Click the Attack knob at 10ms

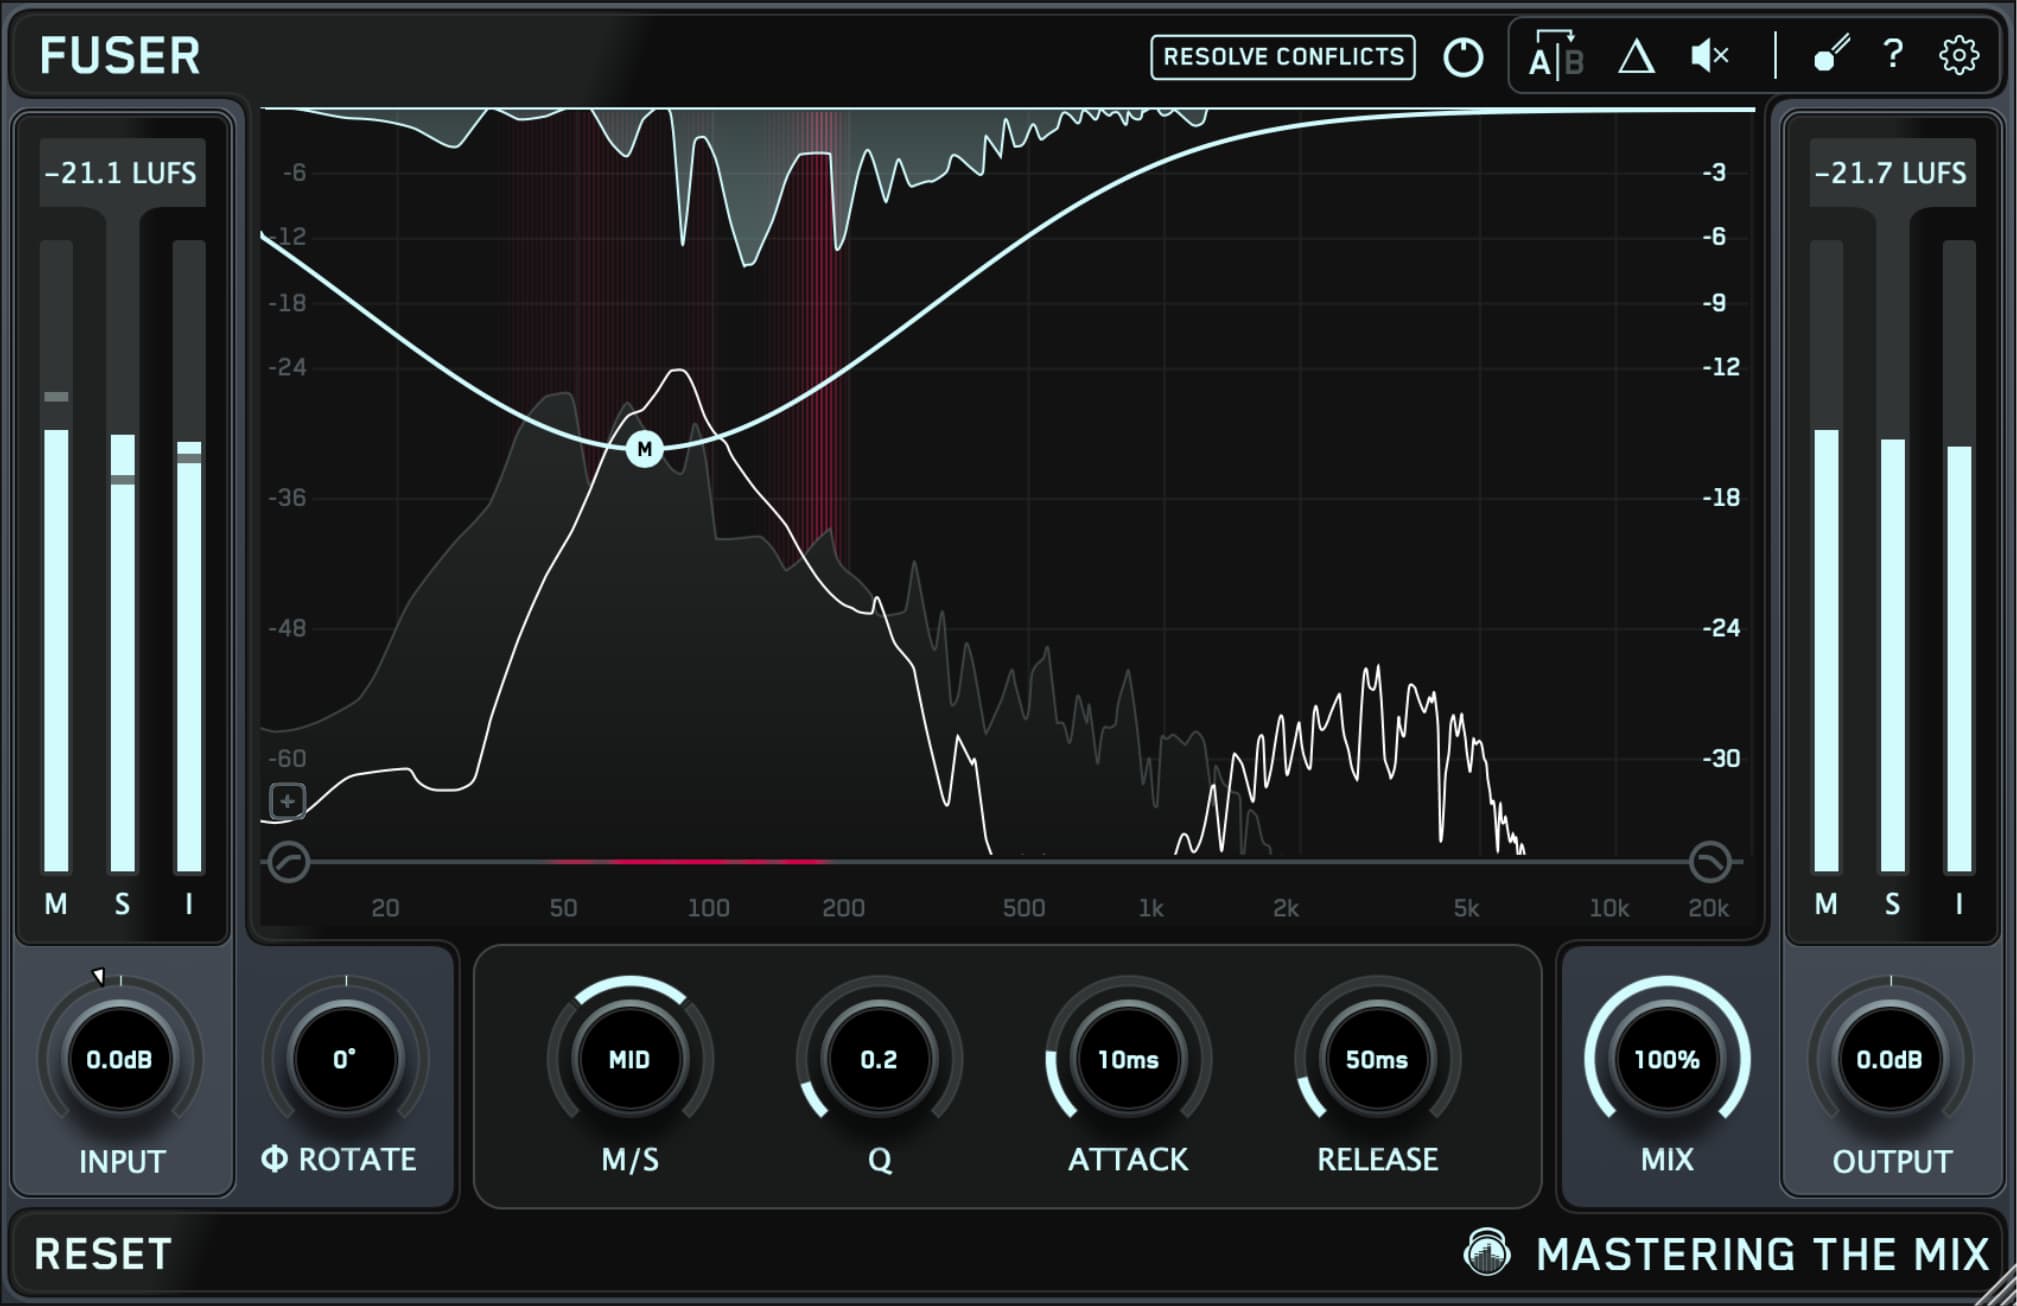pyautogui.click(x=1128, y=1059)
